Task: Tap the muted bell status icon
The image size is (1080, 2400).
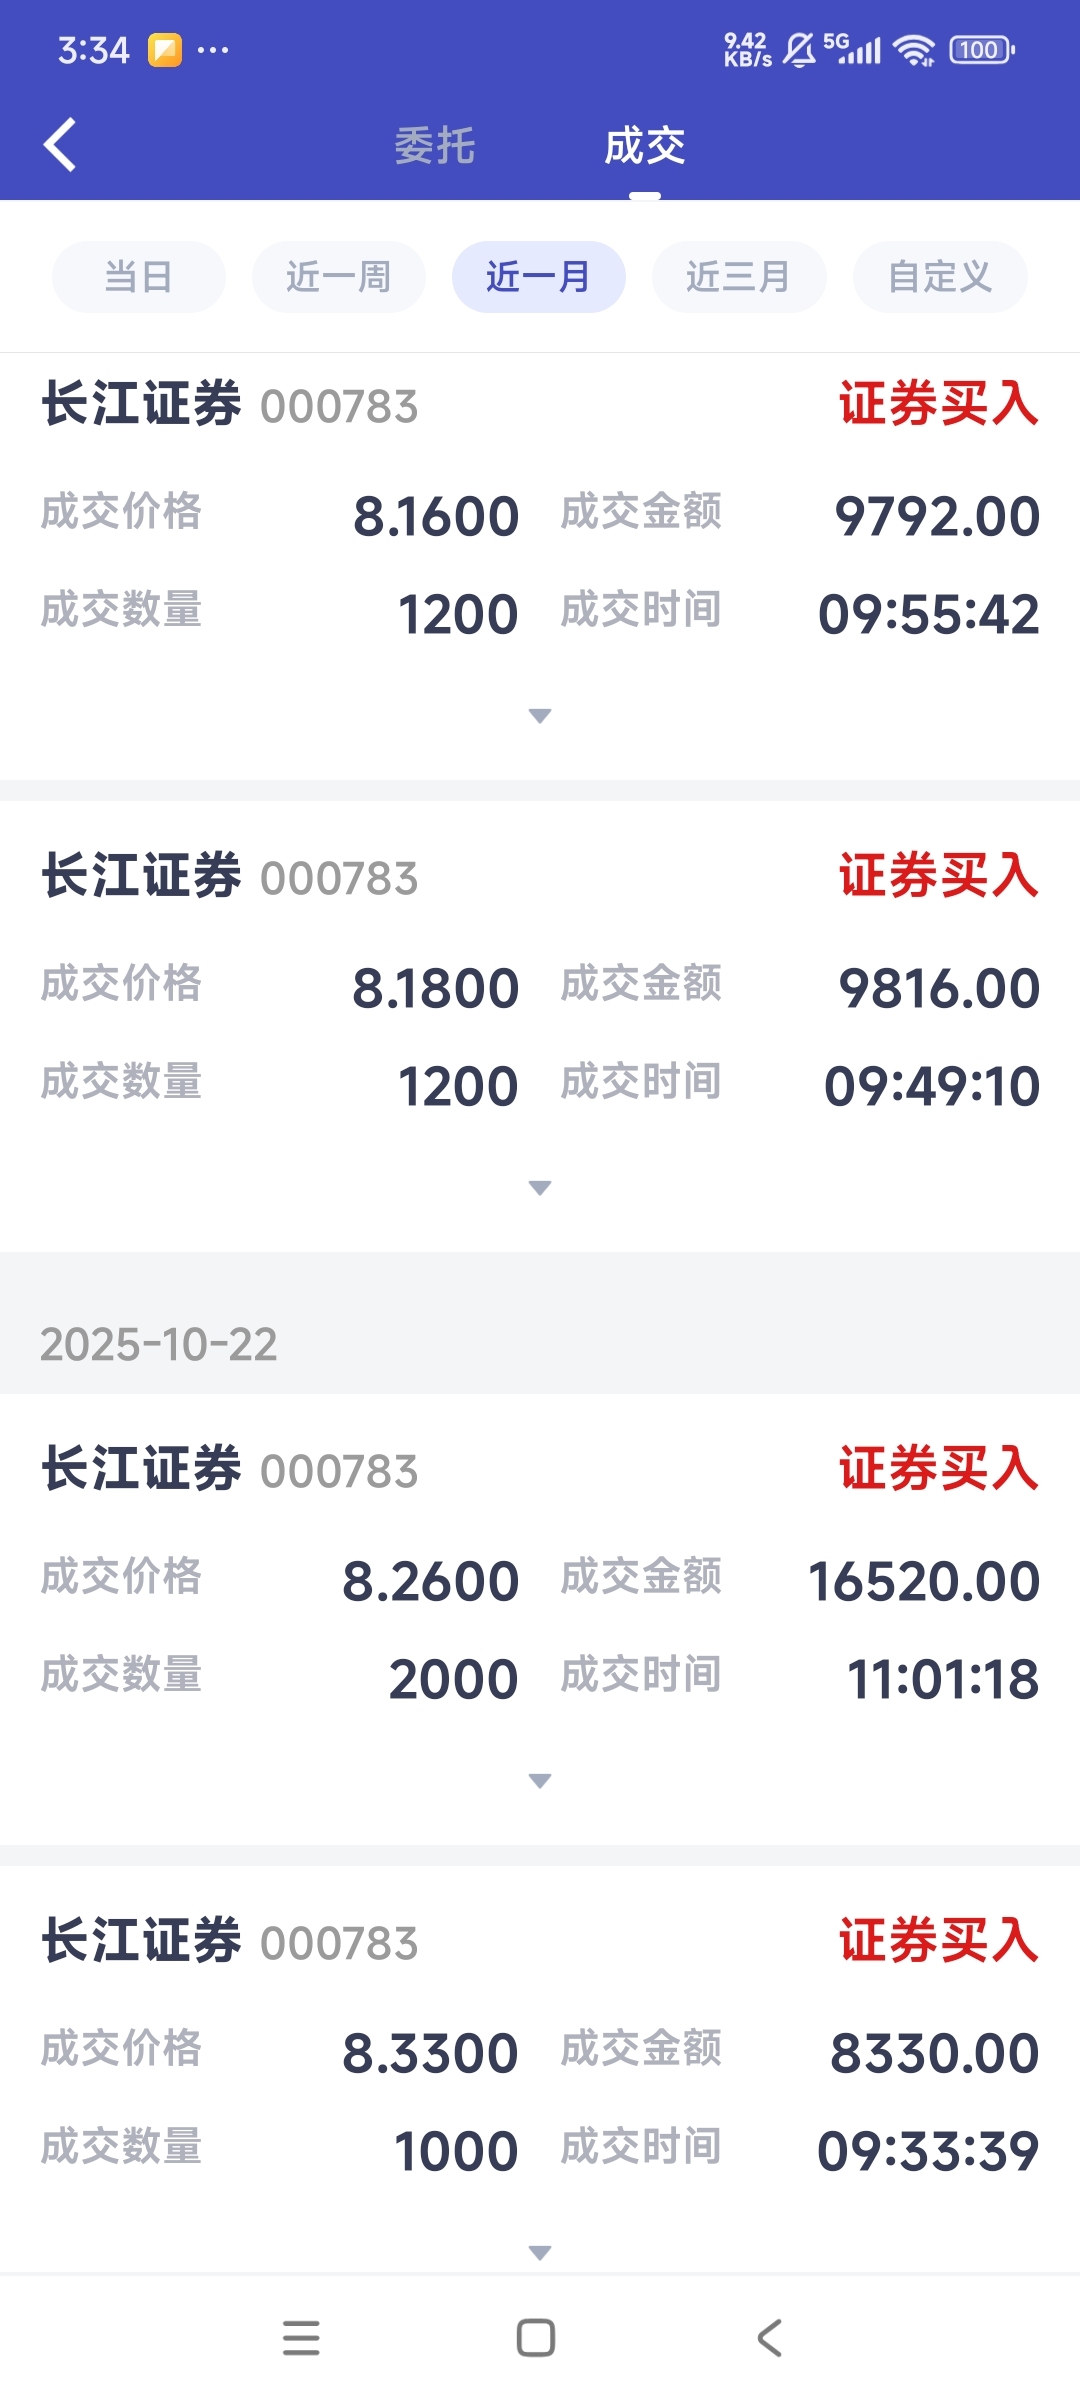Action: pyautogui.click(x=799, y=50)
